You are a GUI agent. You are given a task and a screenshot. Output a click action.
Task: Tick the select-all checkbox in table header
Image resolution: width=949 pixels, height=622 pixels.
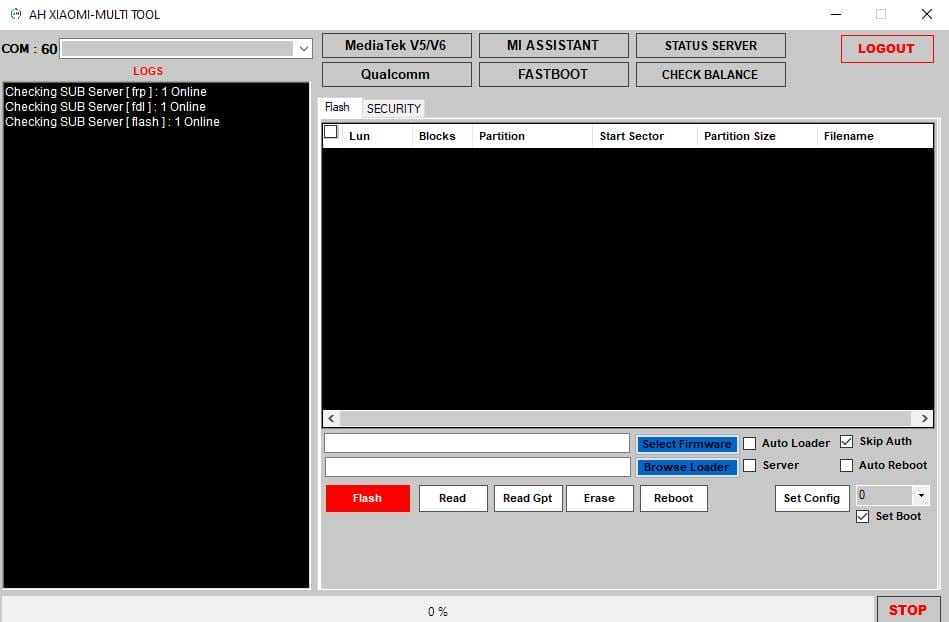[x=331, y=132]
